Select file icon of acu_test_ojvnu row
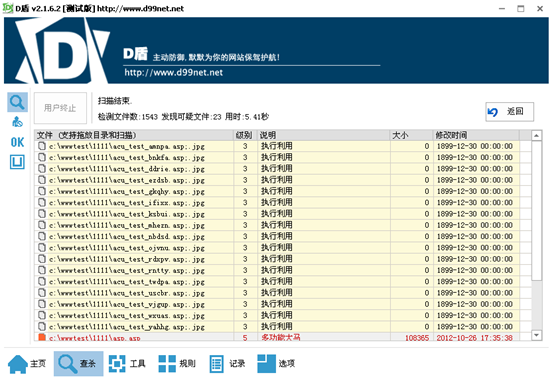This screenshot has height=381, width=553. coord(42,248)
